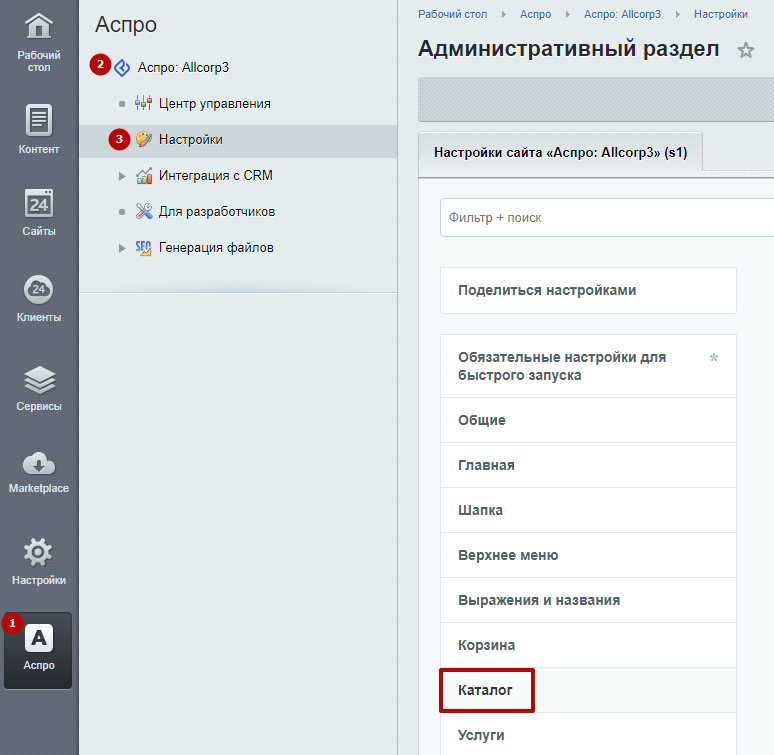This screenshot has height=755, width=774.
Task: Select Настройки item in Аспро tree
Action: [x=191, y=140]
